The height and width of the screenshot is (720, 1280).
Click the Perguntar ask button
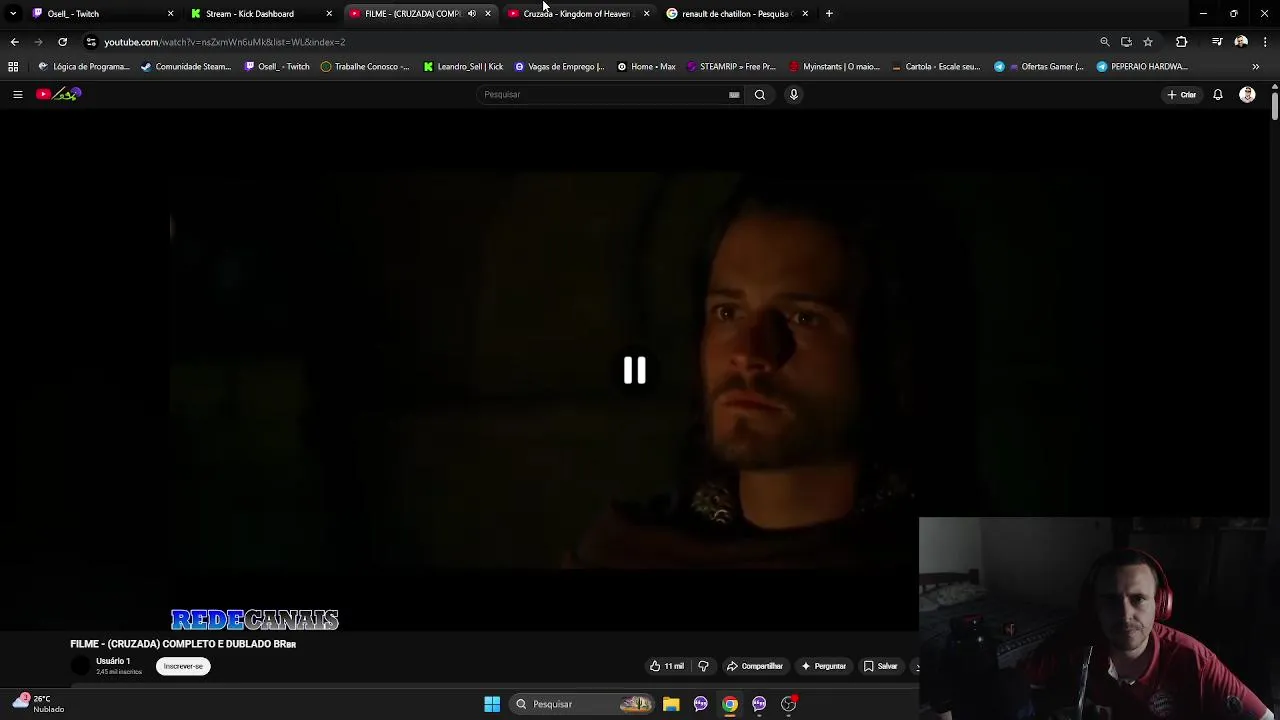tap(824, 666)
